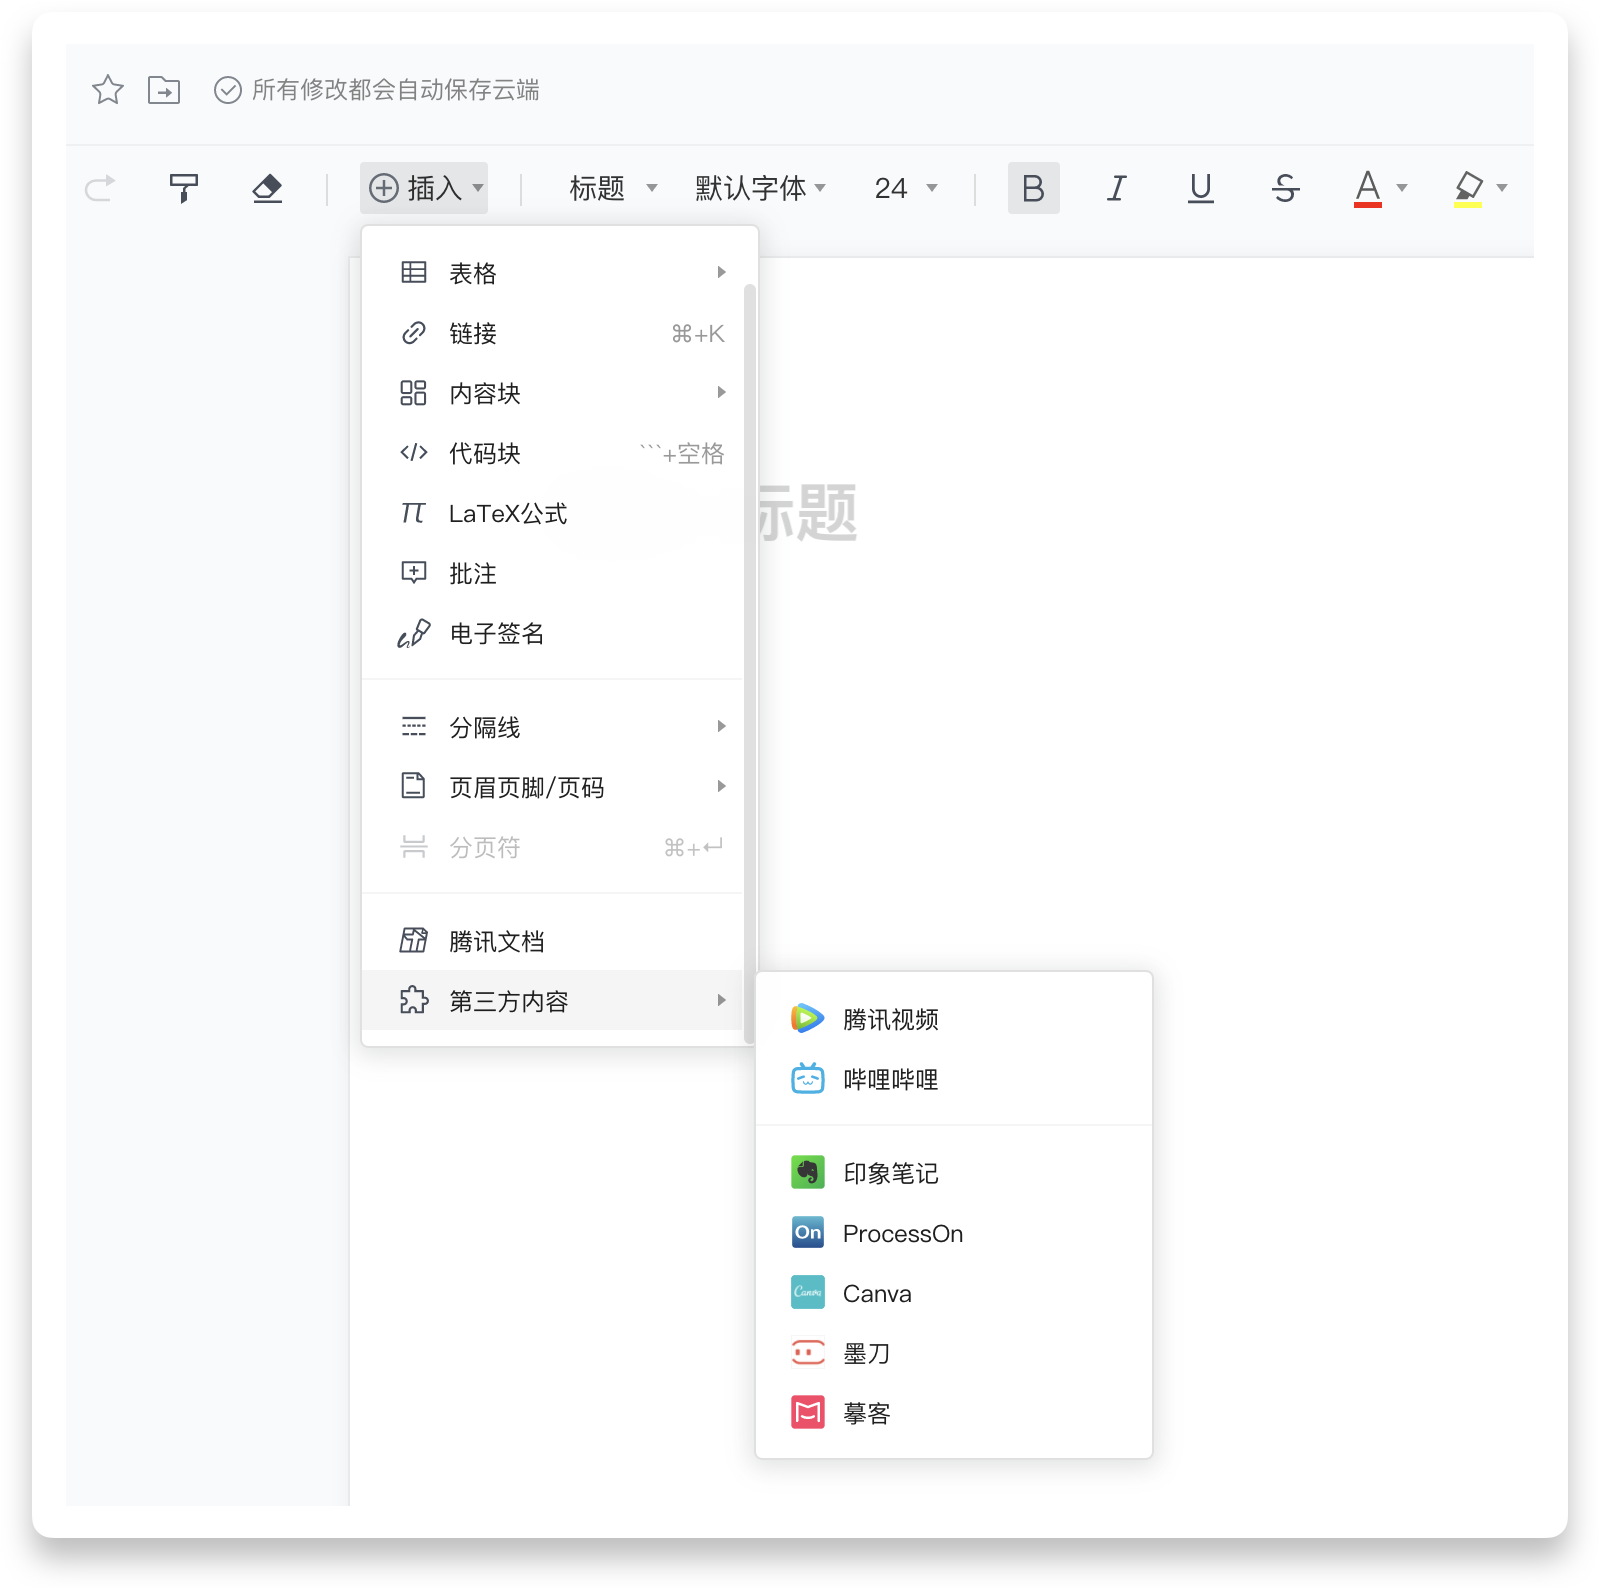Viewport: 1600px width, 1590px height.
Task: Insert Canva design content
Action: coord(954,1293)
